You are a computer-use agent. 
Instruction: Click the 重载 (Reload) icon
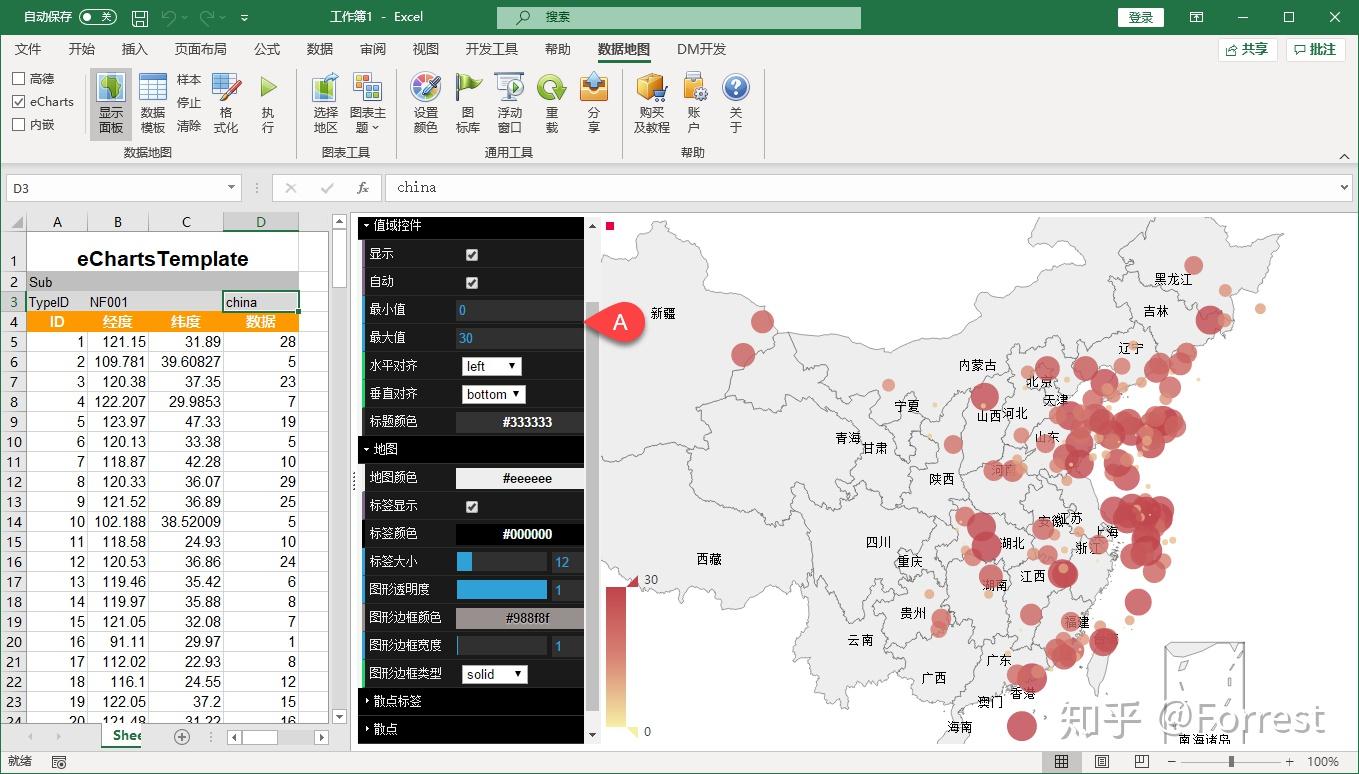coord(551,100)
